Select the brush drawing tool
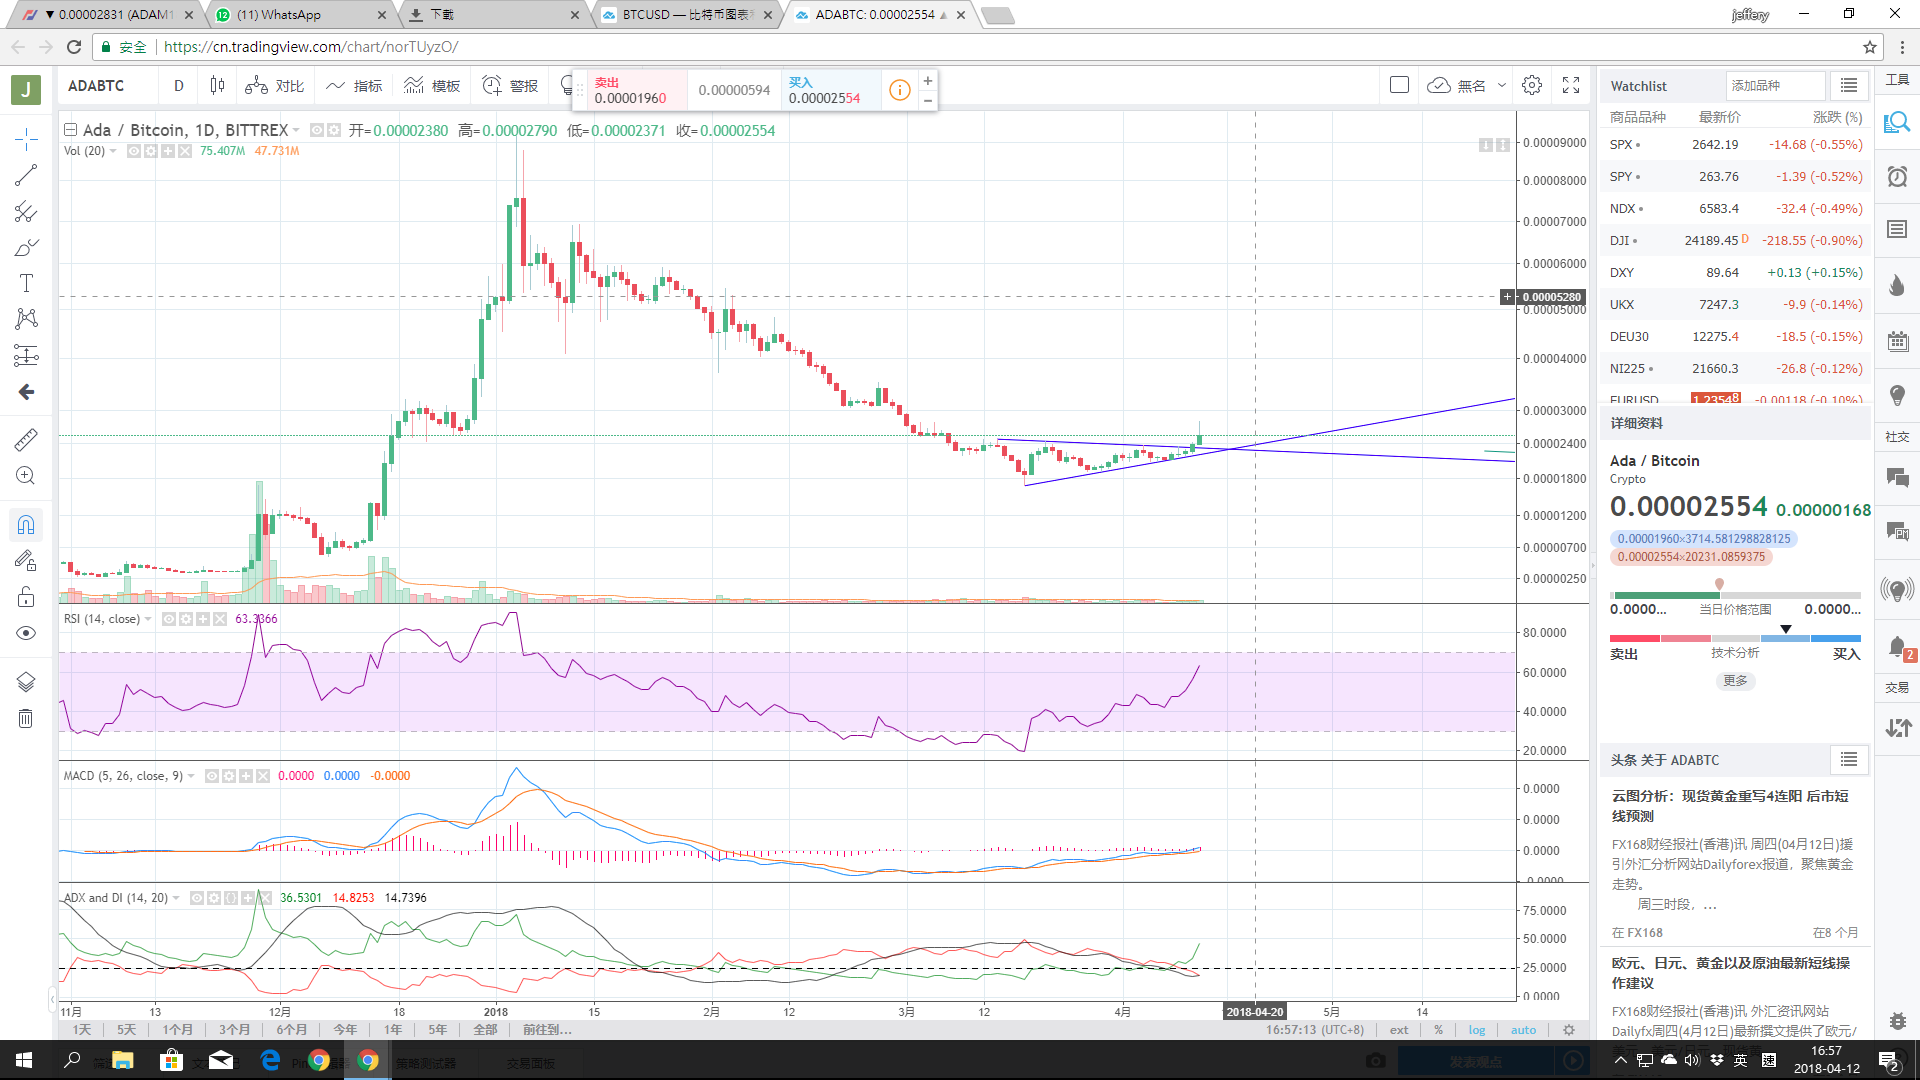Screen dimensions: 1920x1080 [x=26, y=248]
